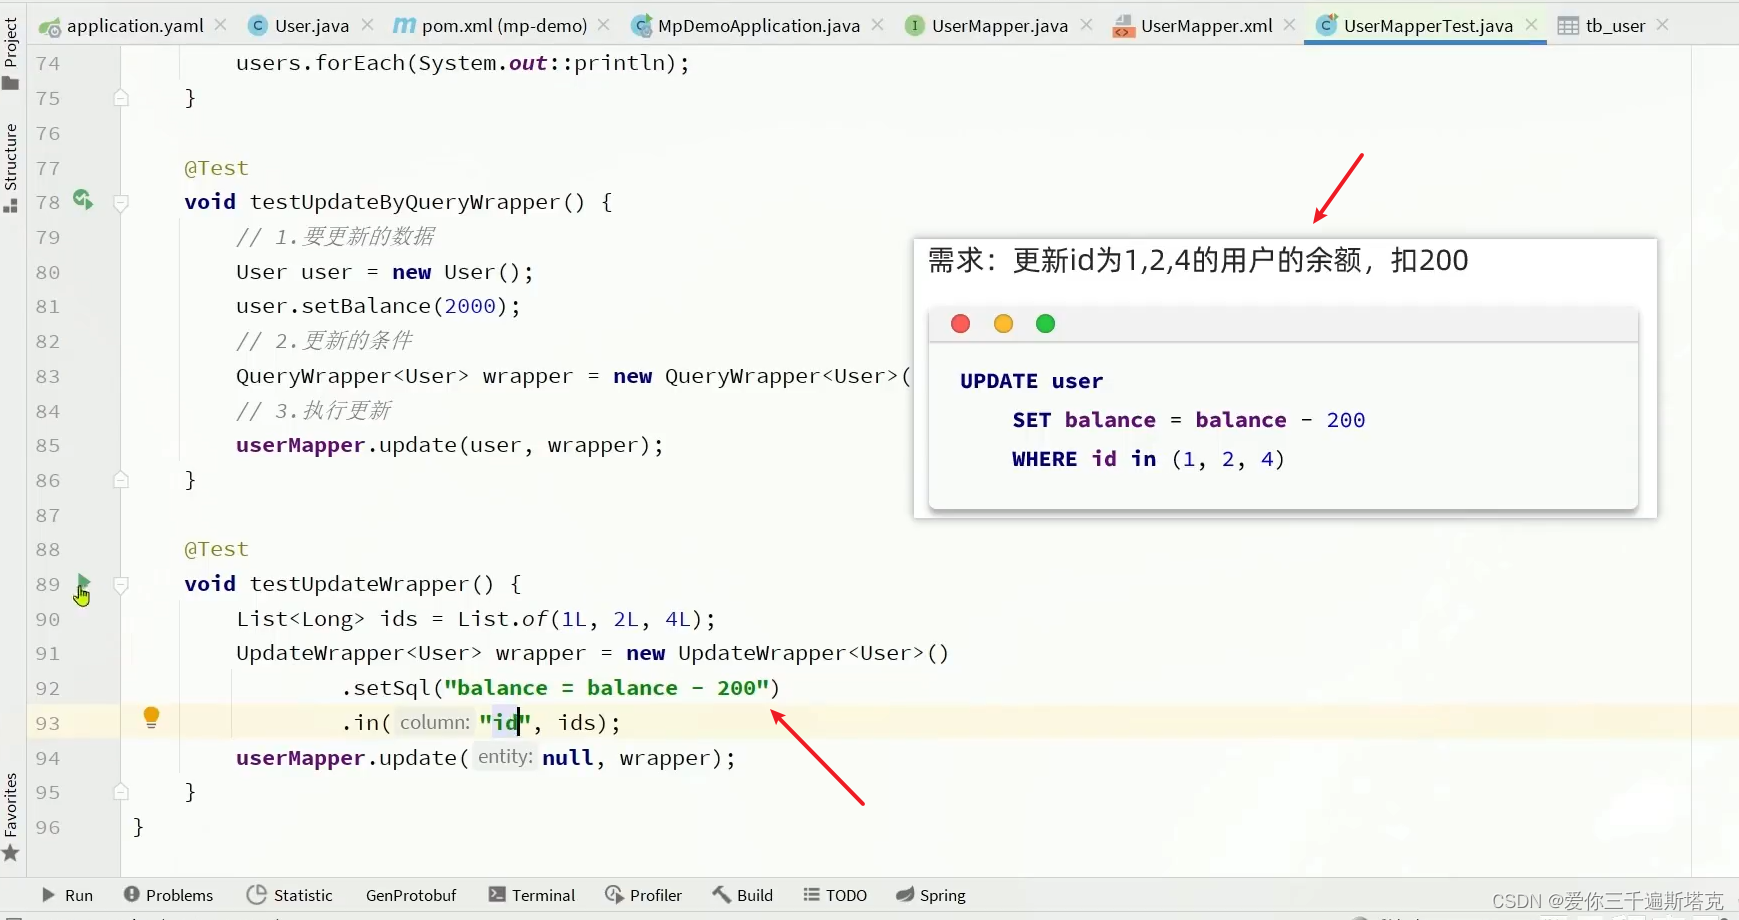1739x920 pixels.
Task: Click the fold marker at line 86
Action: point(121,480)
